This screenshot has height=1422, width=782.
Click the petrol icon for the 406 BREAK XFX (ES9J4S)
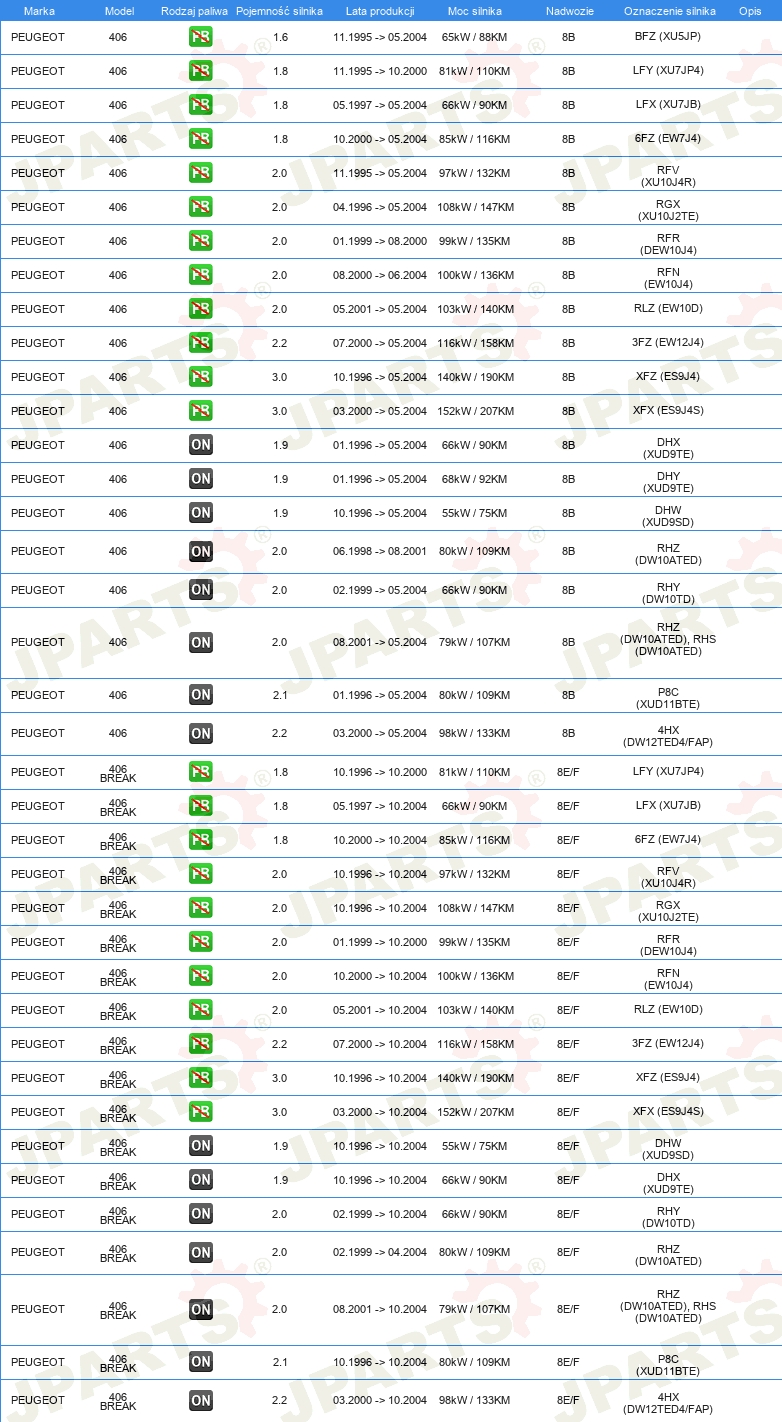point(201,1112)
